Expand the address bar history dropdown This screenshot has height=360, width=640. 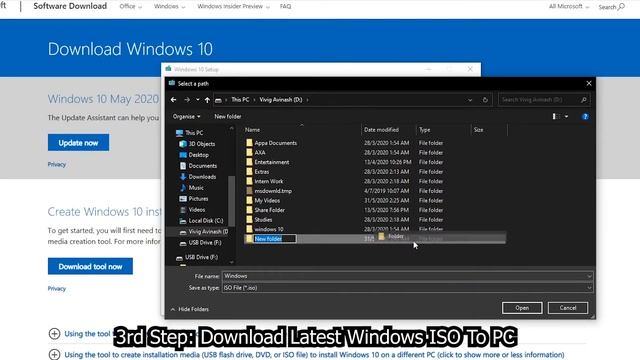click(x=470, y=100)
